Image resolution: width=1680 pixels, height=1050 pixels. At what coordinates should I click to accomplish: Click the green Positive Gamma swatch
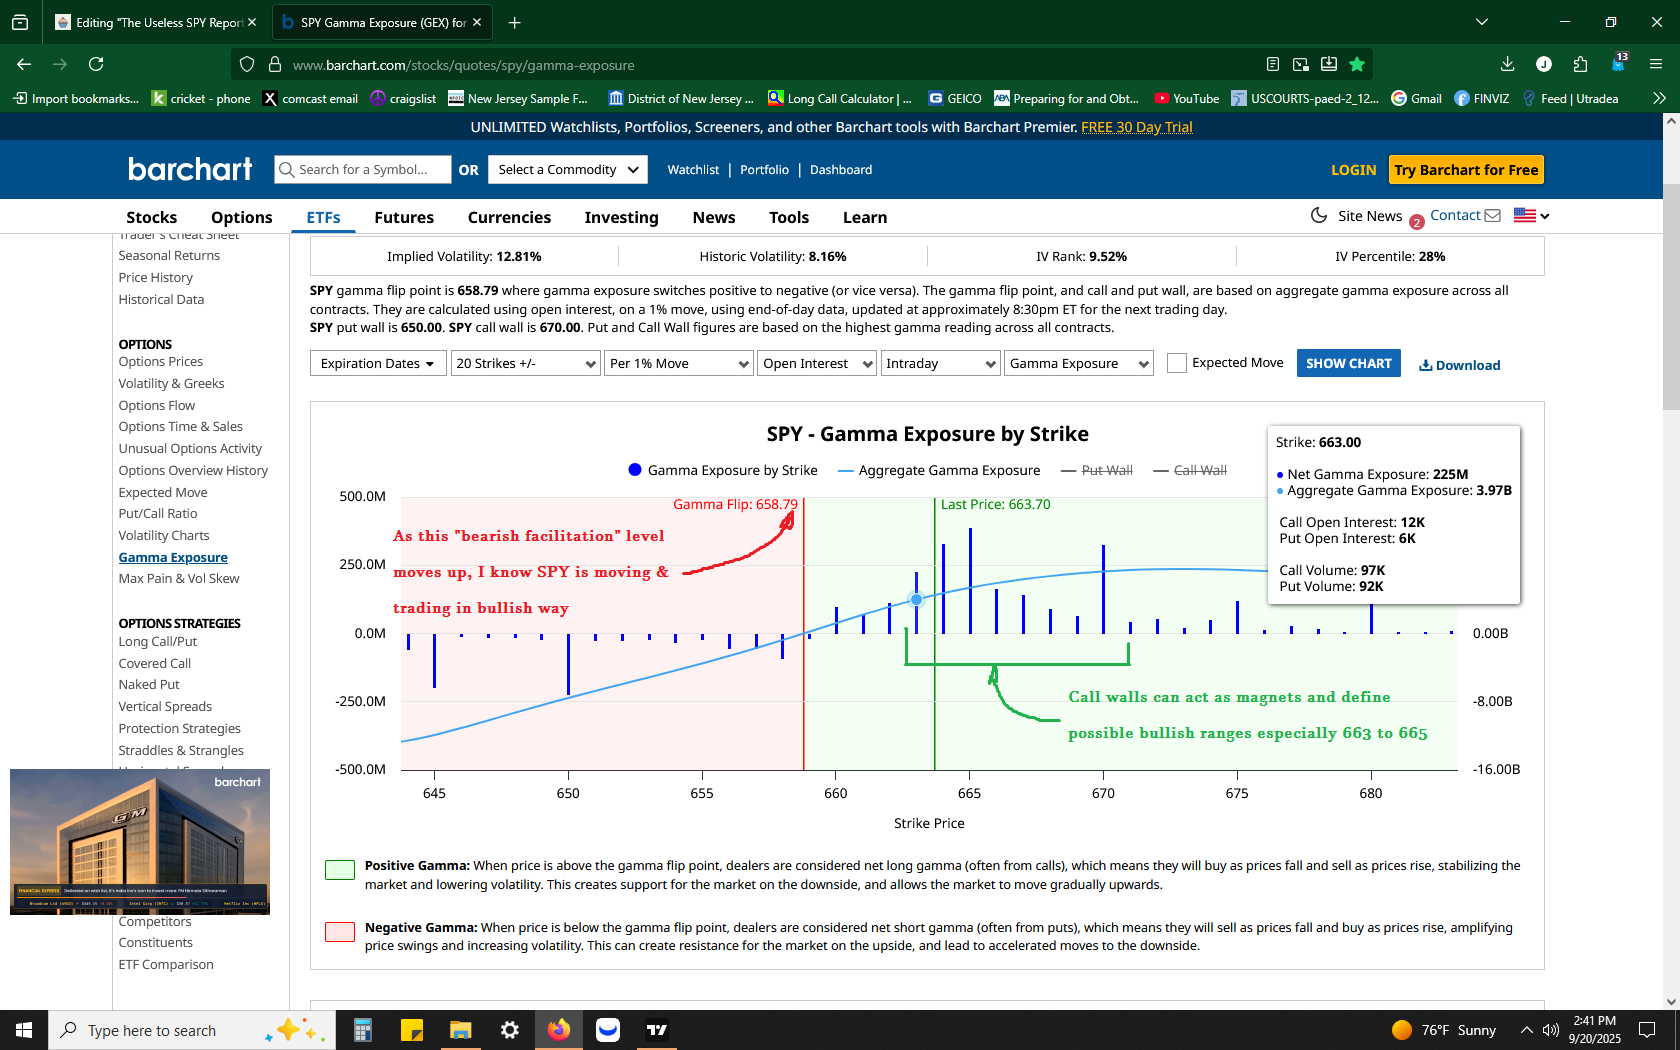click(x=340, y=870)
